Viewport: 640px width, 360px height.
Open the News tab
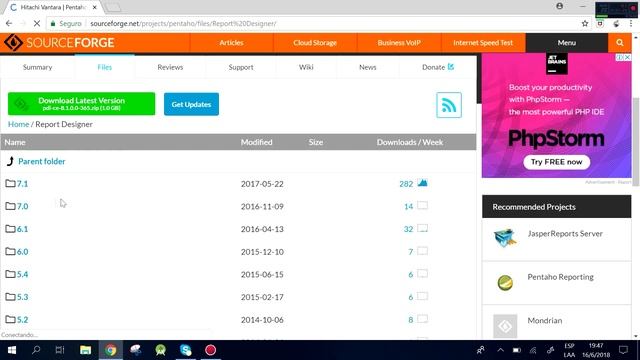click(x=368, y=67)
